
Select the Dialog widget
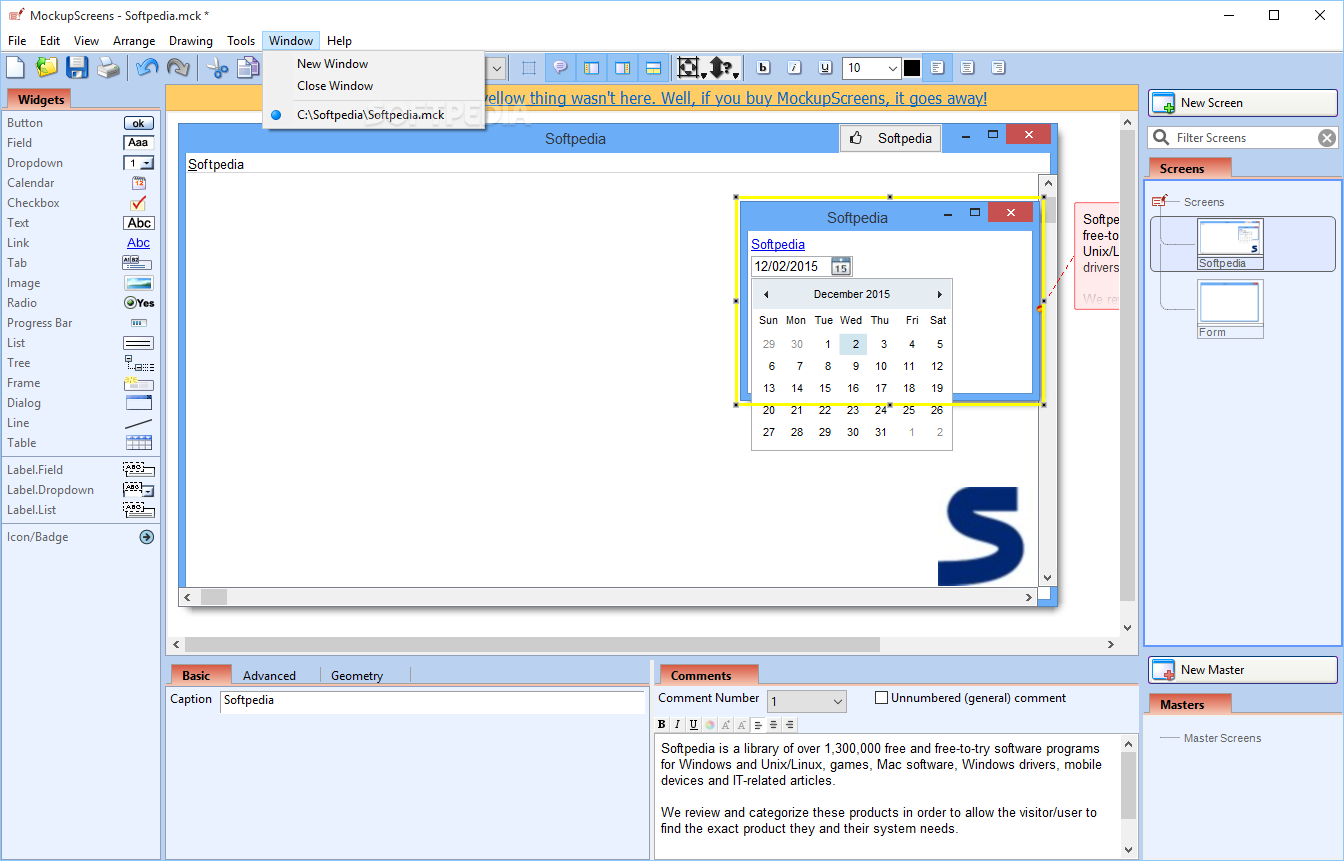(x=80, y=403)
